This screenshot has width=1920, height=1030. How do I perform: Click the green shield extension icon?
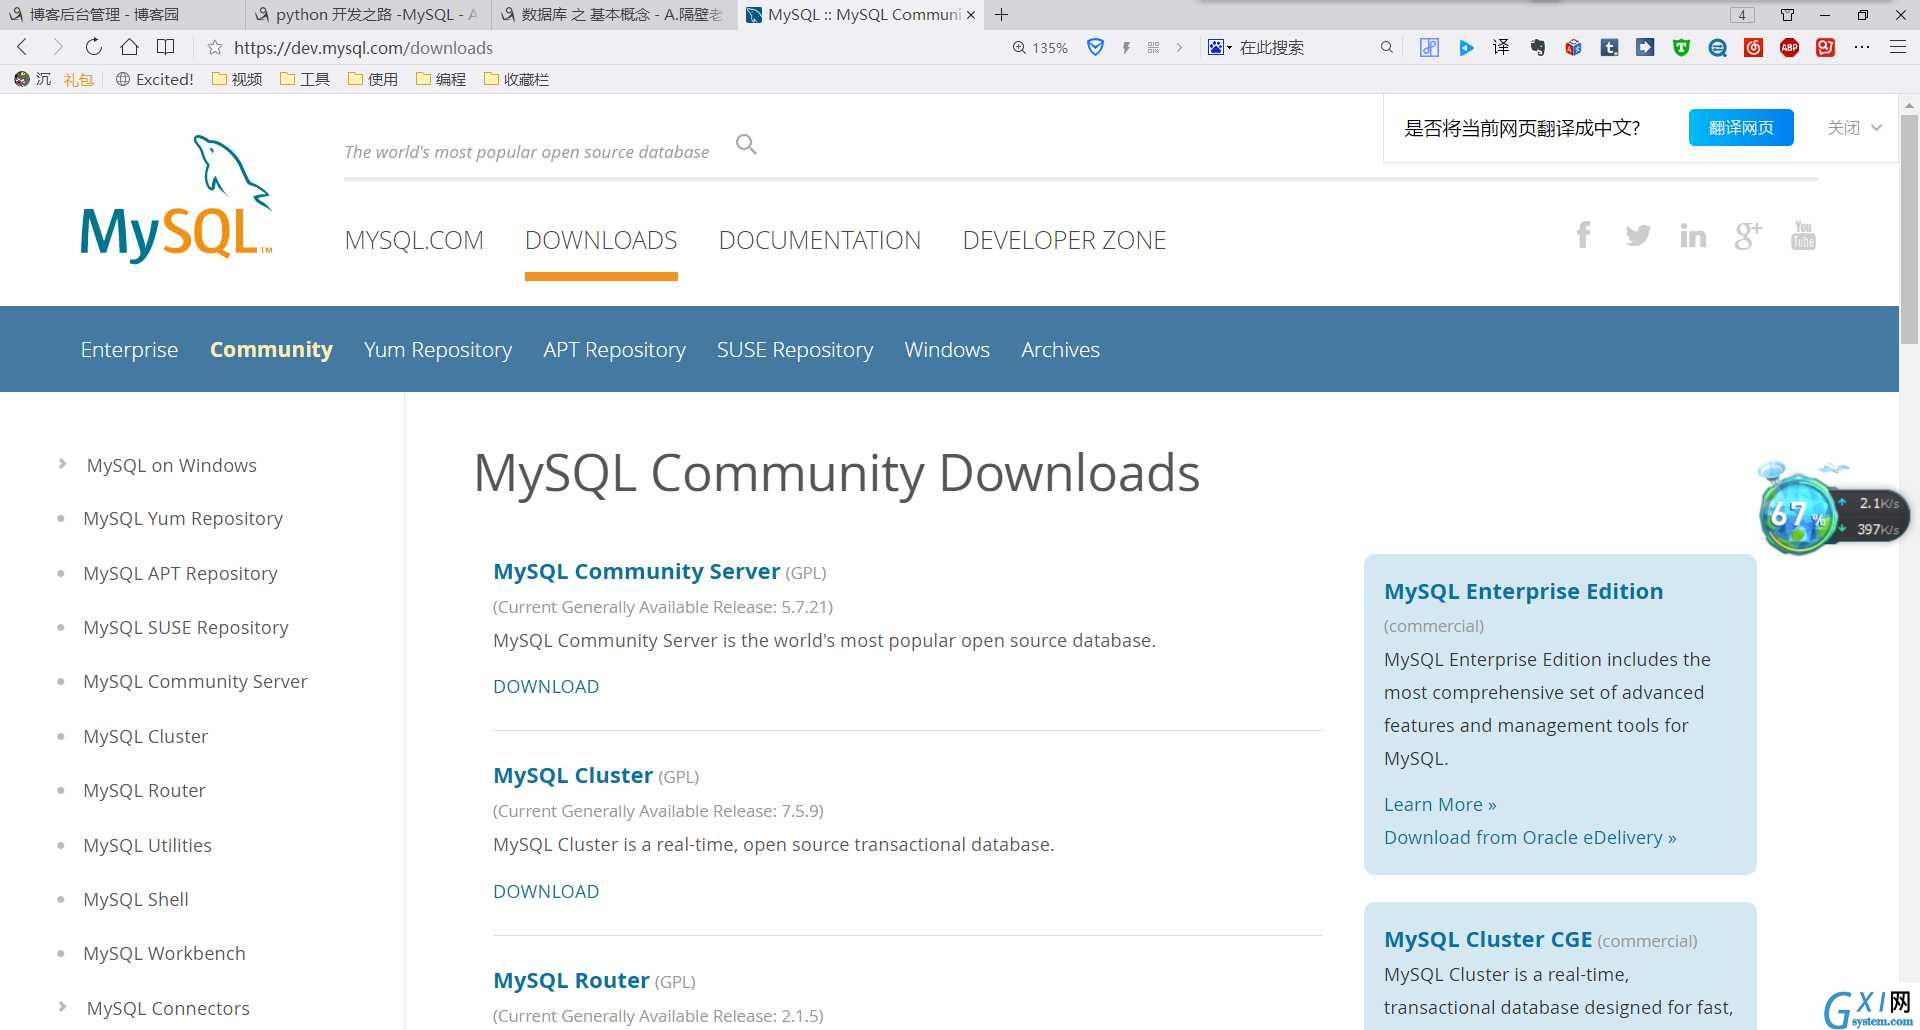click(x=1681, y=47)
